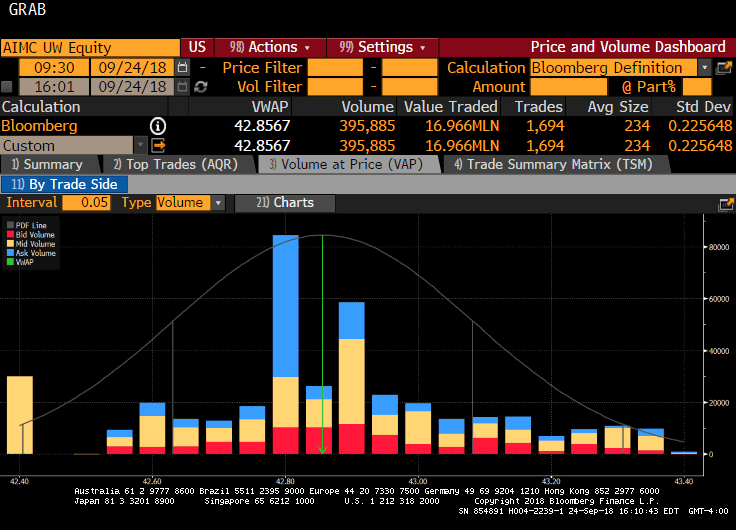Pop out the chart panel icon
The width and height of the screenshot is (736, 530).
coord(726,203)
